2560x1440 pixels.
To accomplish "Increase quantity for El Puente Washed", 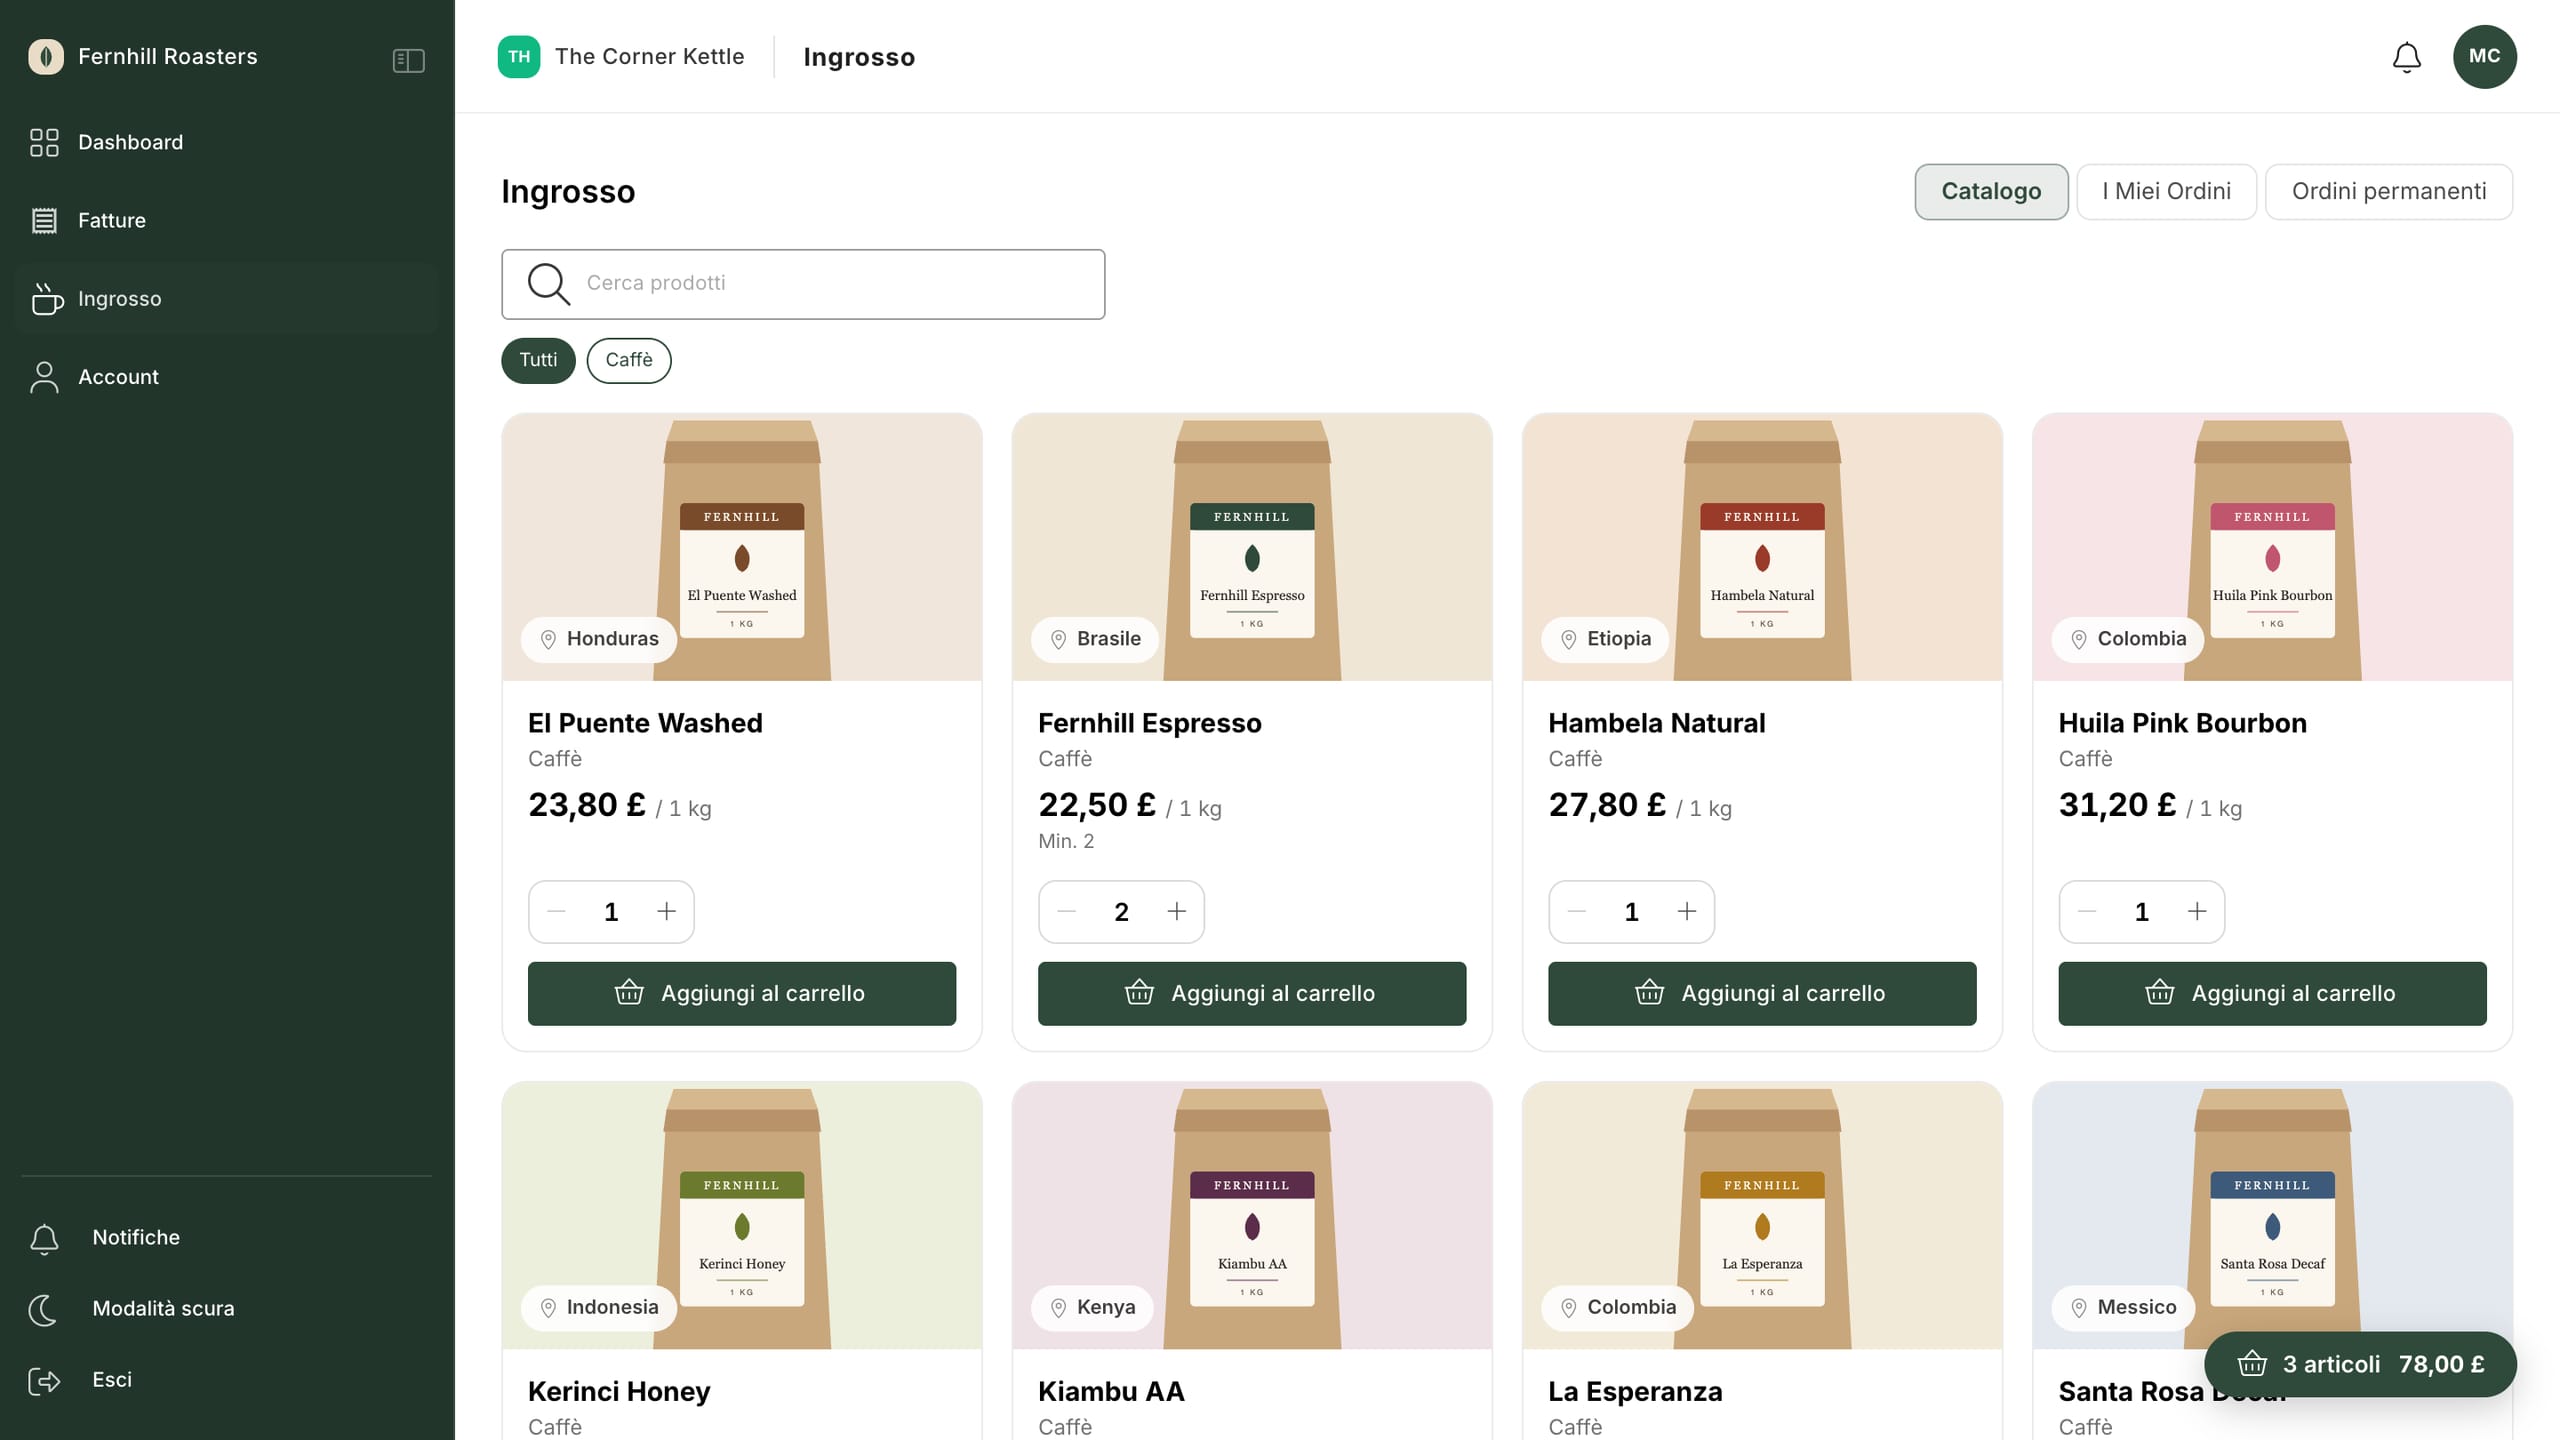I will pyautogui.click(x=666, y=911).
